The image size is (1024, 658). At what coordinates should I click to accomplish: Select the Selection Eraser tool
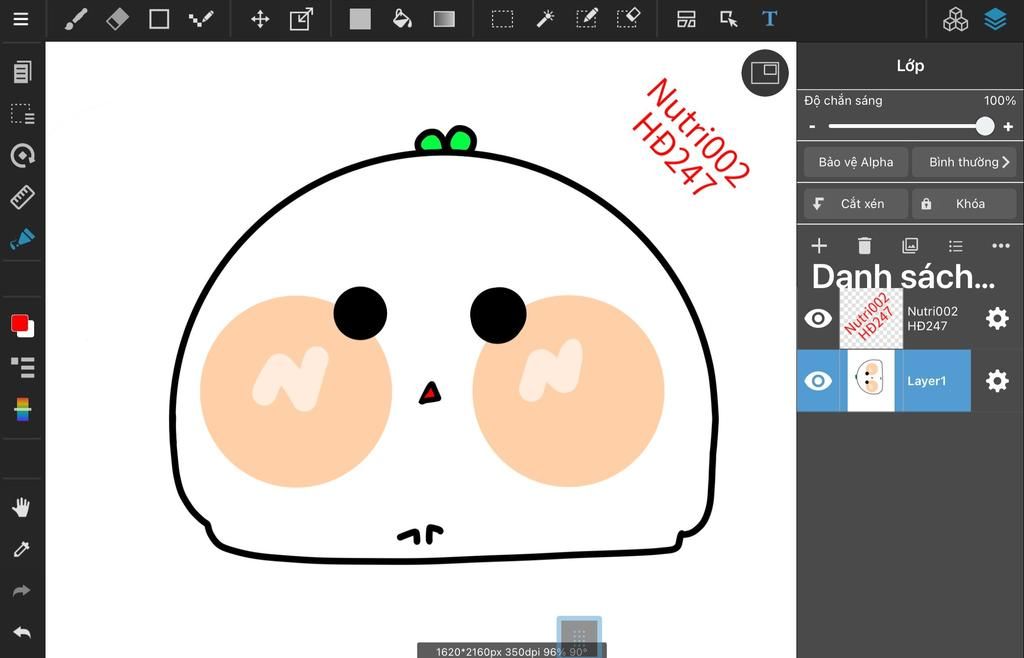[x=628, y=19]
